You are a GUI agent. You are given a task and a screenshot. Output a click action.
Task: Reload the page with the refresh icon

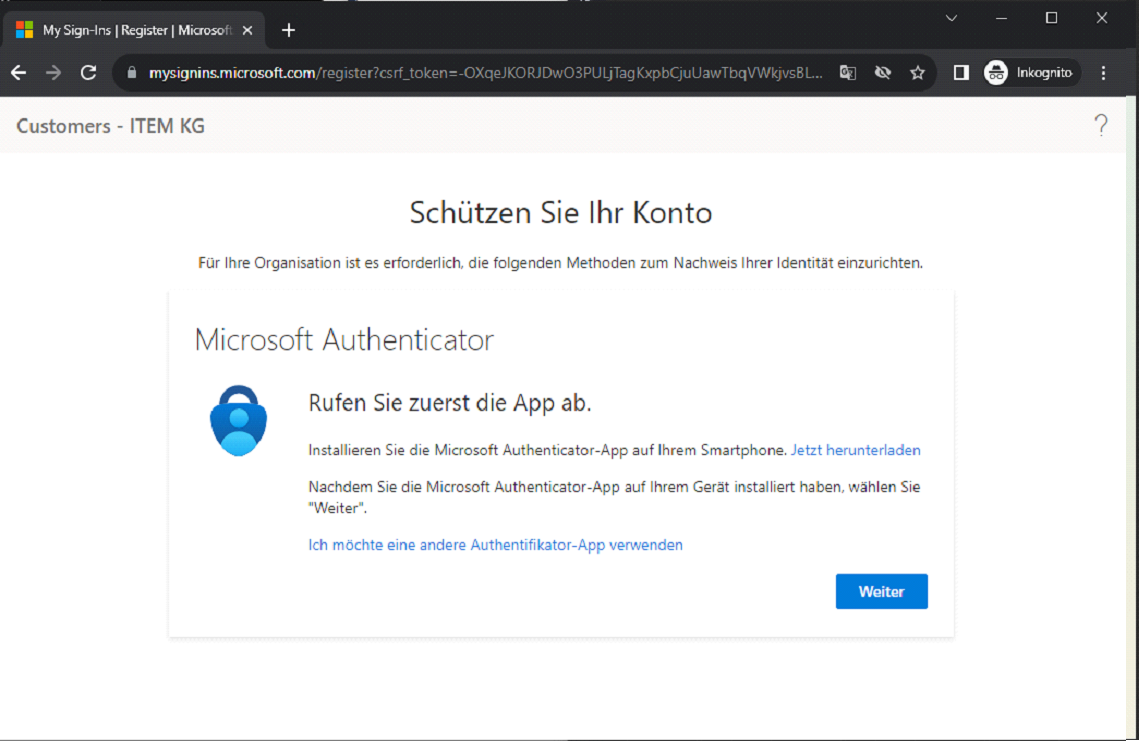(x=89, y=73)
